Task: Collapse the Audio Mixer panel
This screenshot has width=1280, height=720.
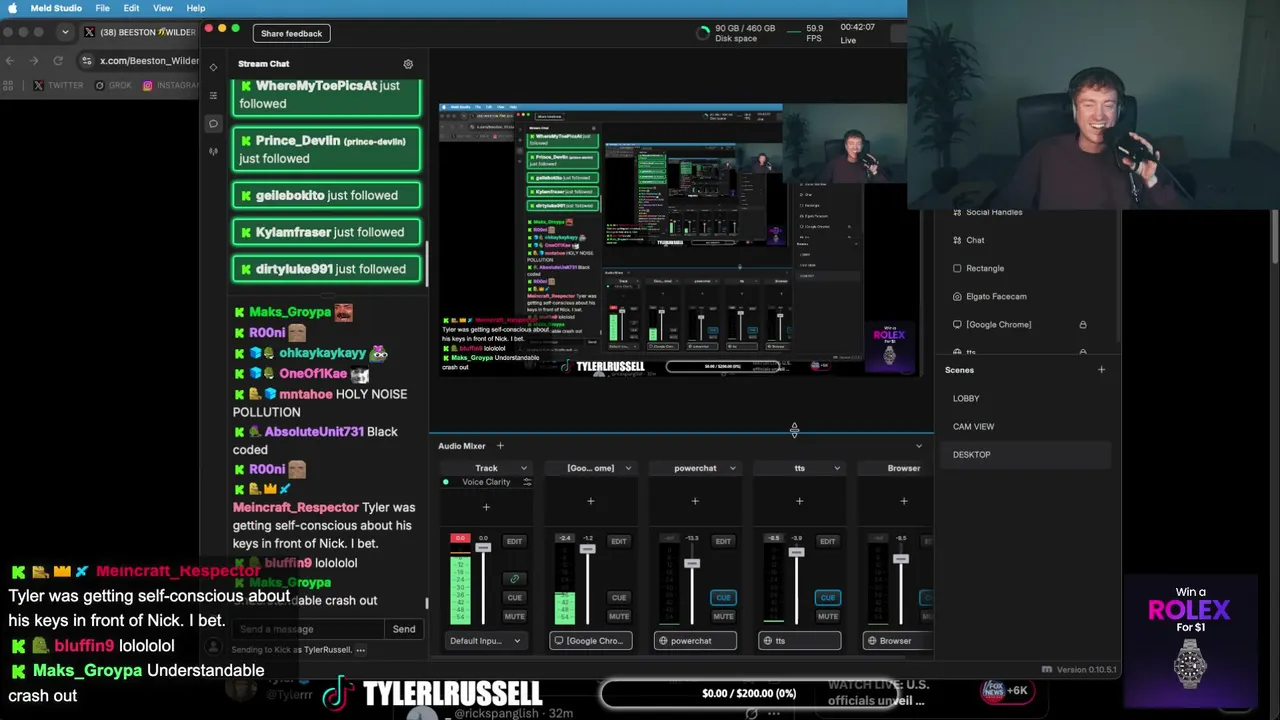Action: [919, 446]
